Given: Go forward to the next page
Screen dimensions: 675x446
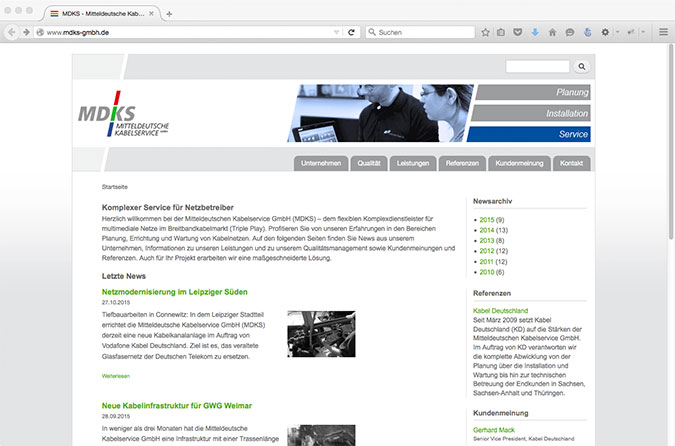Looking at the screenshot, I should (26, 32).
